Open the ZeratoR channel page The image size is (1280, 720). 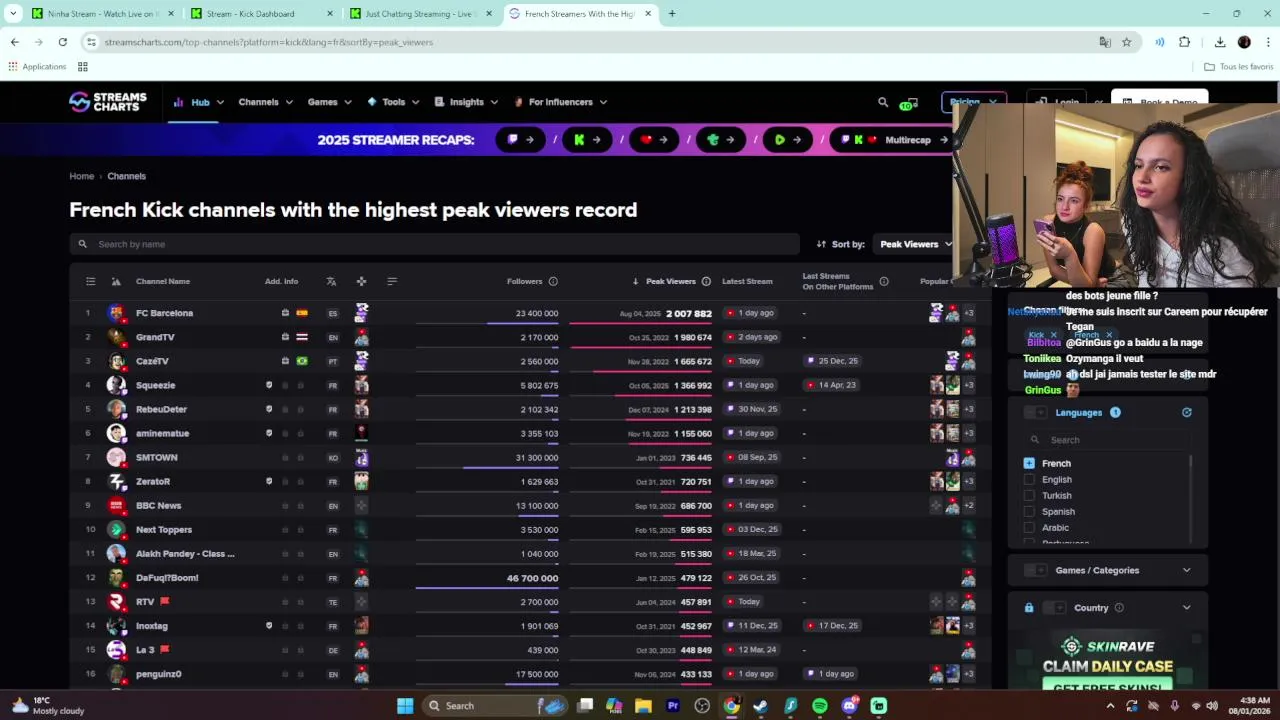tap(153, 482)
